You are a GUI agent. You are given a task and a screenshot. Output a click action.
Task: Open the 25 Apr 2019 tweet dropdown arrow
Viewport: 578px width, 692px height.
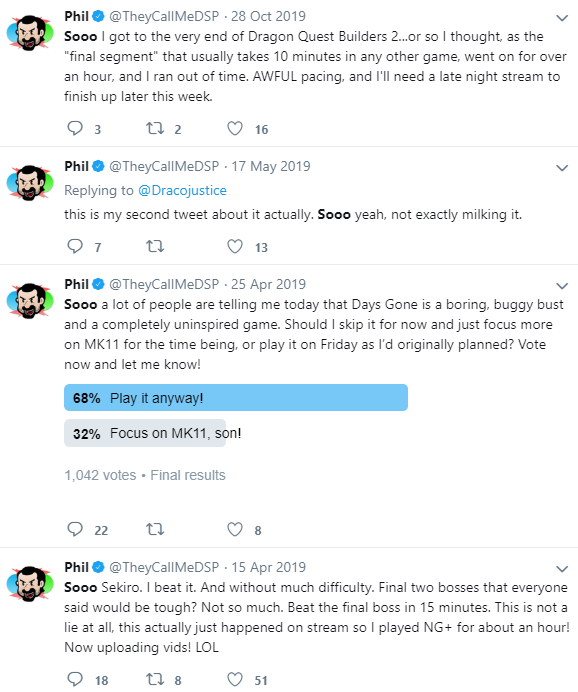562,286
